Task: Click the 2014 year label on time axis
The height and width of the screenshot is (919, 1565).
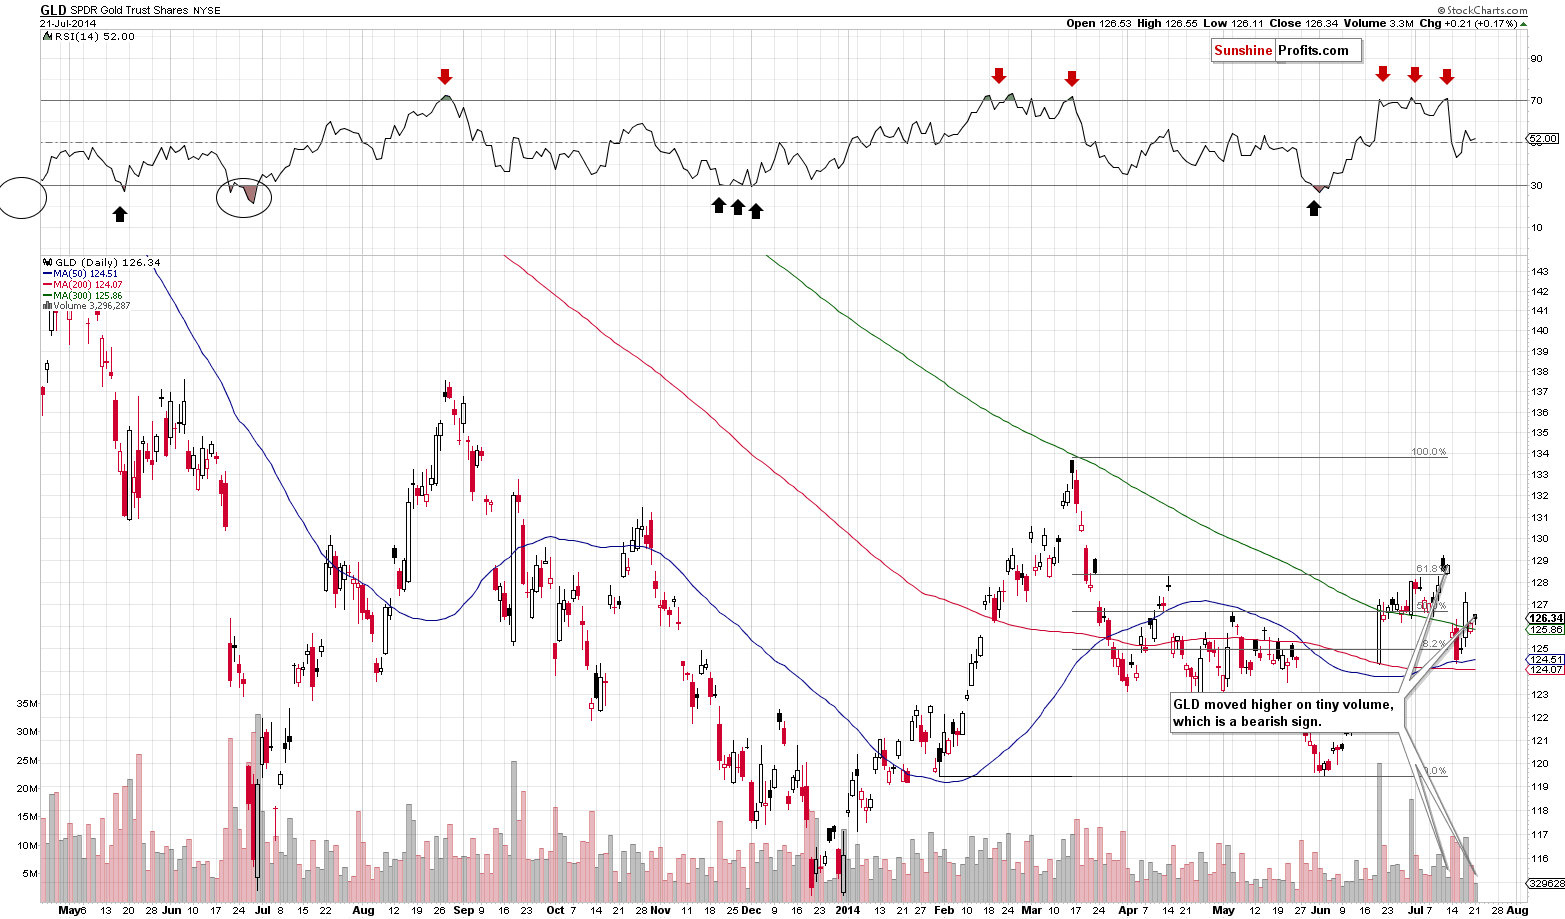Action: (x=848, y=911)
